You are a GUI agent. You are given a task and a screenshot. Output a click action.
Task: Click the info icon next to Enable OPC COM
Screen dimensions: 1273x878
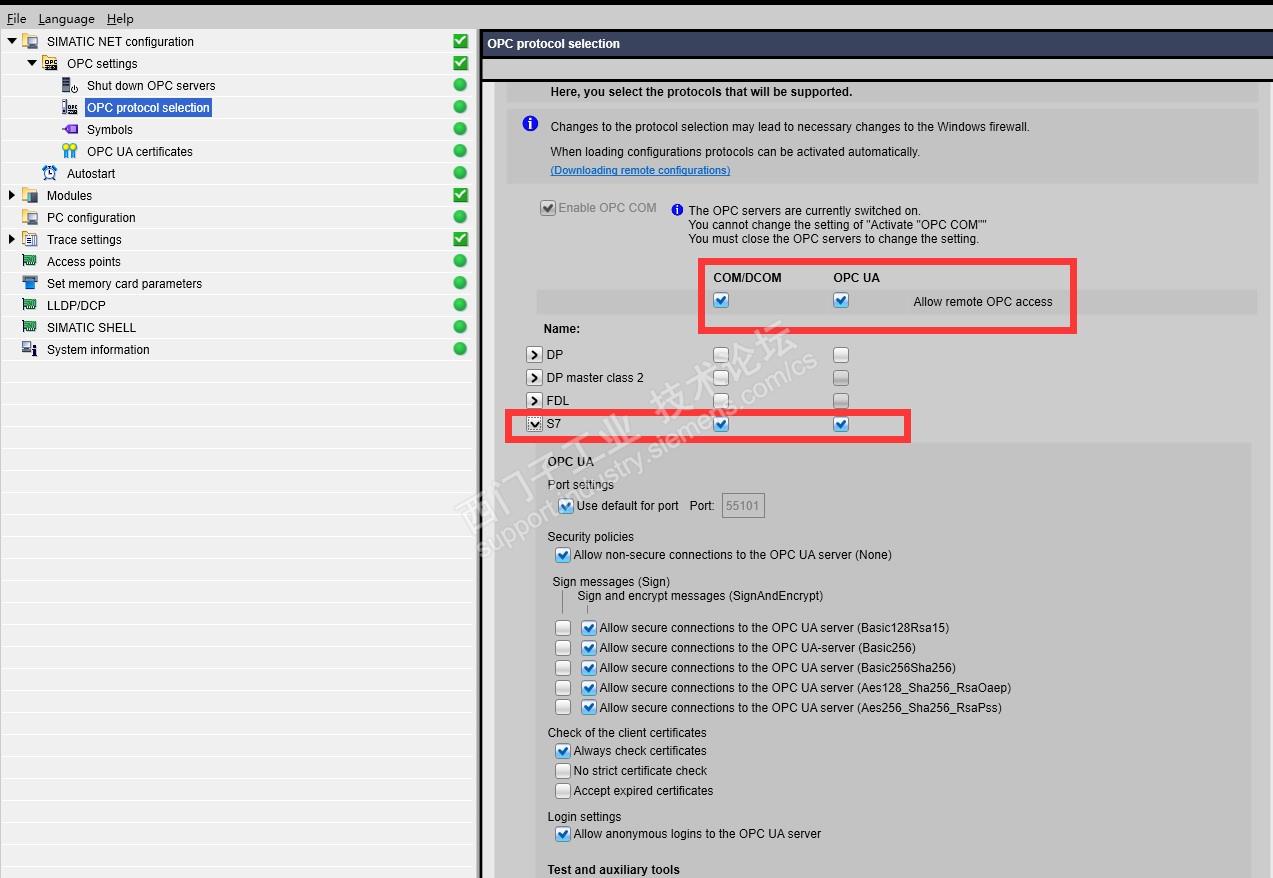tap(677, 210)
